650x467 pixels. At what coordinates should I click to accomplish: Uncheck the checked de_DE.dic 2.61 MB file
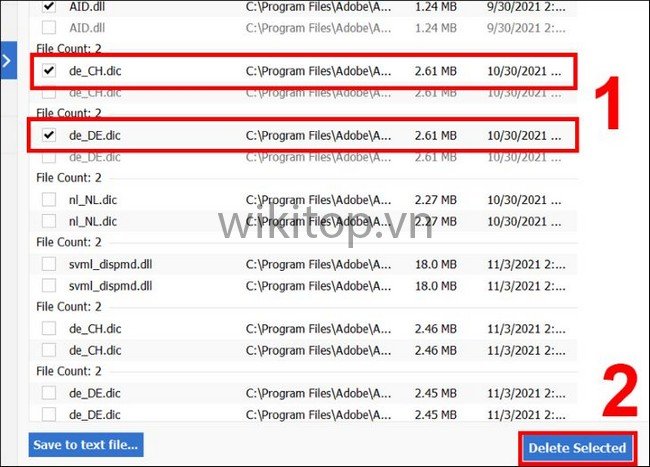point(49,135)
